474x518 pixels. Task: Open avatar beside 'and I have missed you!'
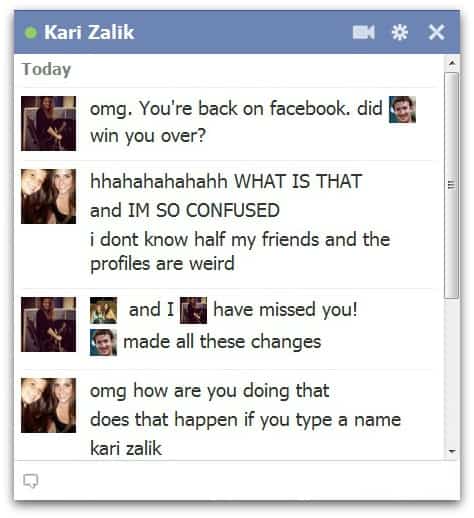tap(48, 324)
